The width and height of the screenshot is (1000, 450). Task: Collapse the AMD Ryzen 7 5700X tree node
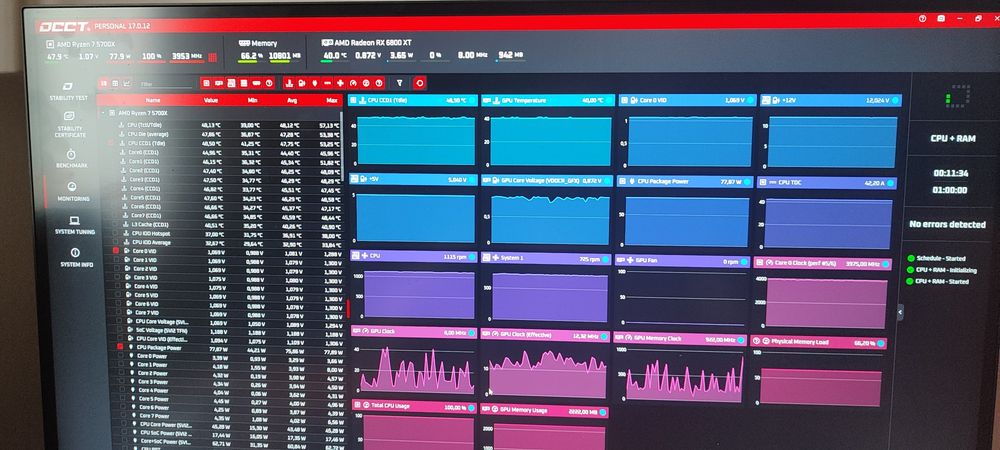tap(103, 113)
